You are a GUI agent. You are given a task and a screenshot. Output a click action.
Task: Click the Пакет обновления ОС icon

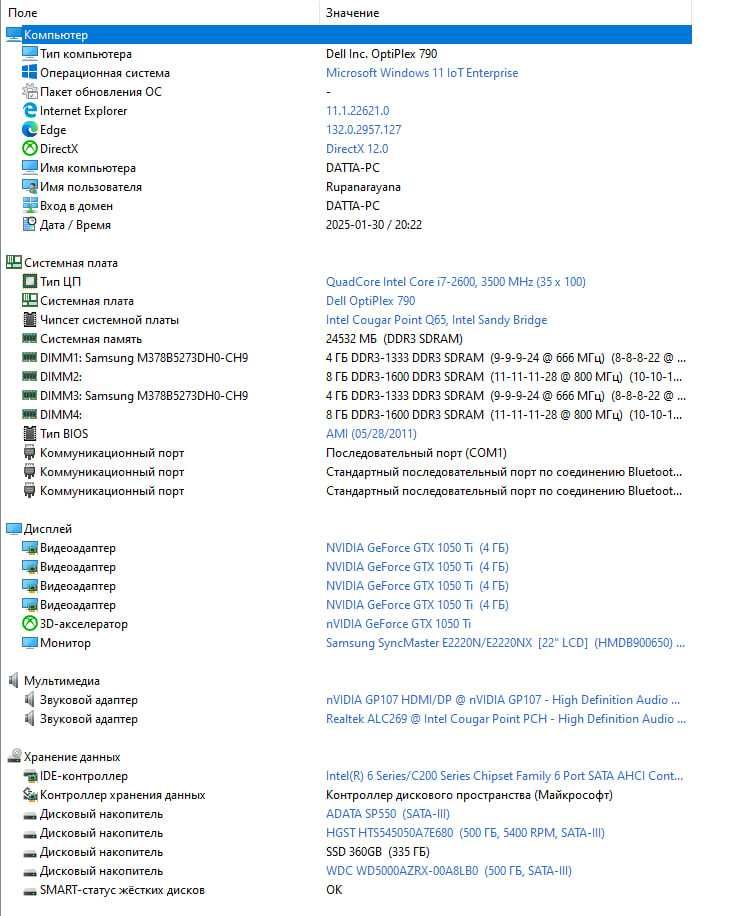tap(29, 92)
